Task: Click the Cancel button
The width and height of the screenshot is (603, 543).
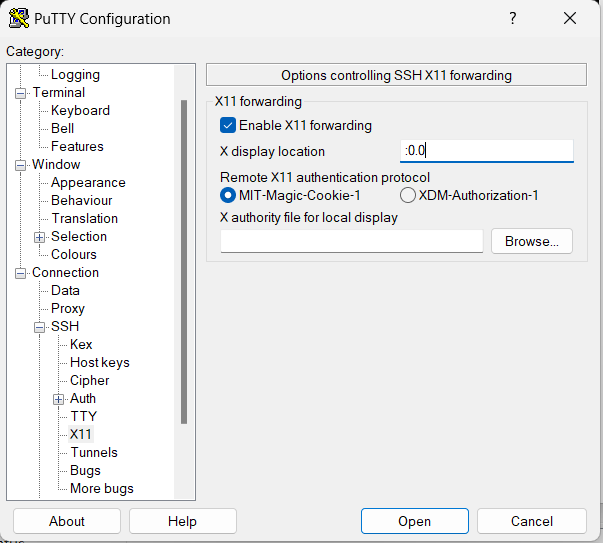Action: tap(531, 521)
